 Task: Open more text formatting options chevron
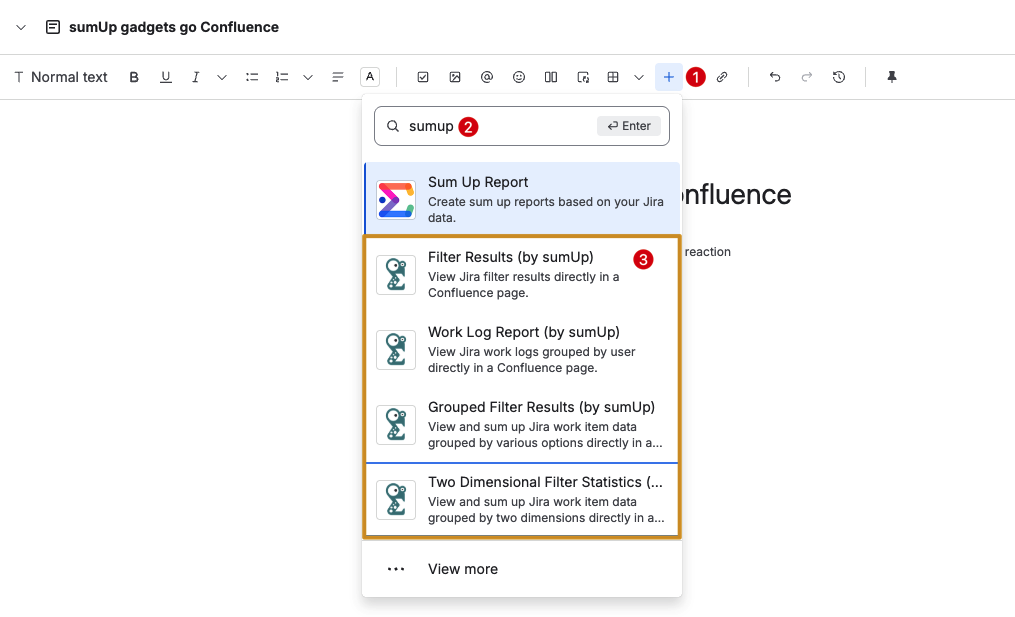[222, 78]
